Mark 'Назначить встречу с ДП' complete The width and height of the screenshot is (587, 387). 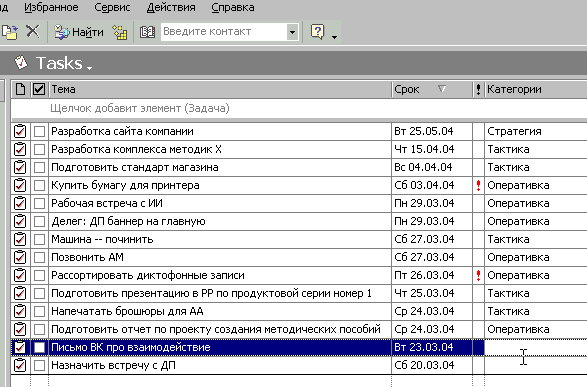[x=39, y=366]
